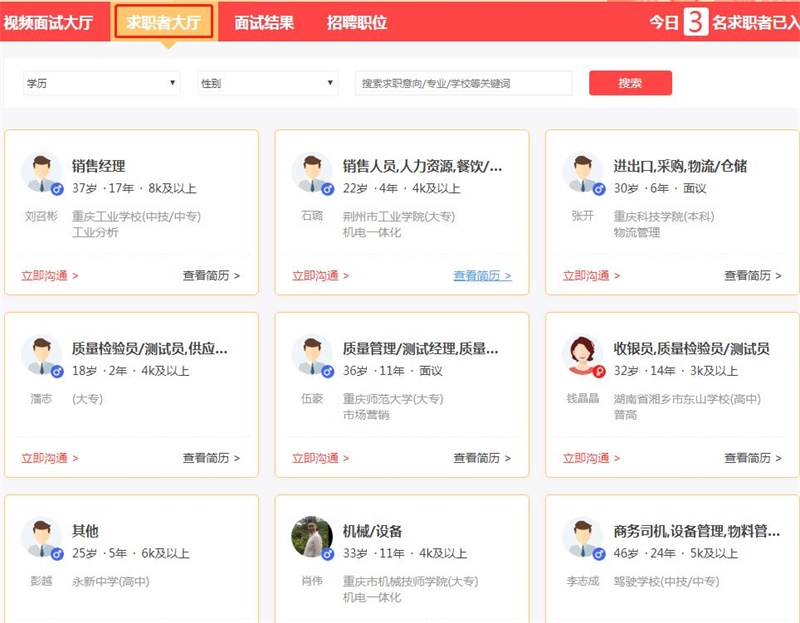The height and width of the screenshot is (623, 800).
Task: Open the 学历 dropdown filter
Action: (x=101, y=84)
